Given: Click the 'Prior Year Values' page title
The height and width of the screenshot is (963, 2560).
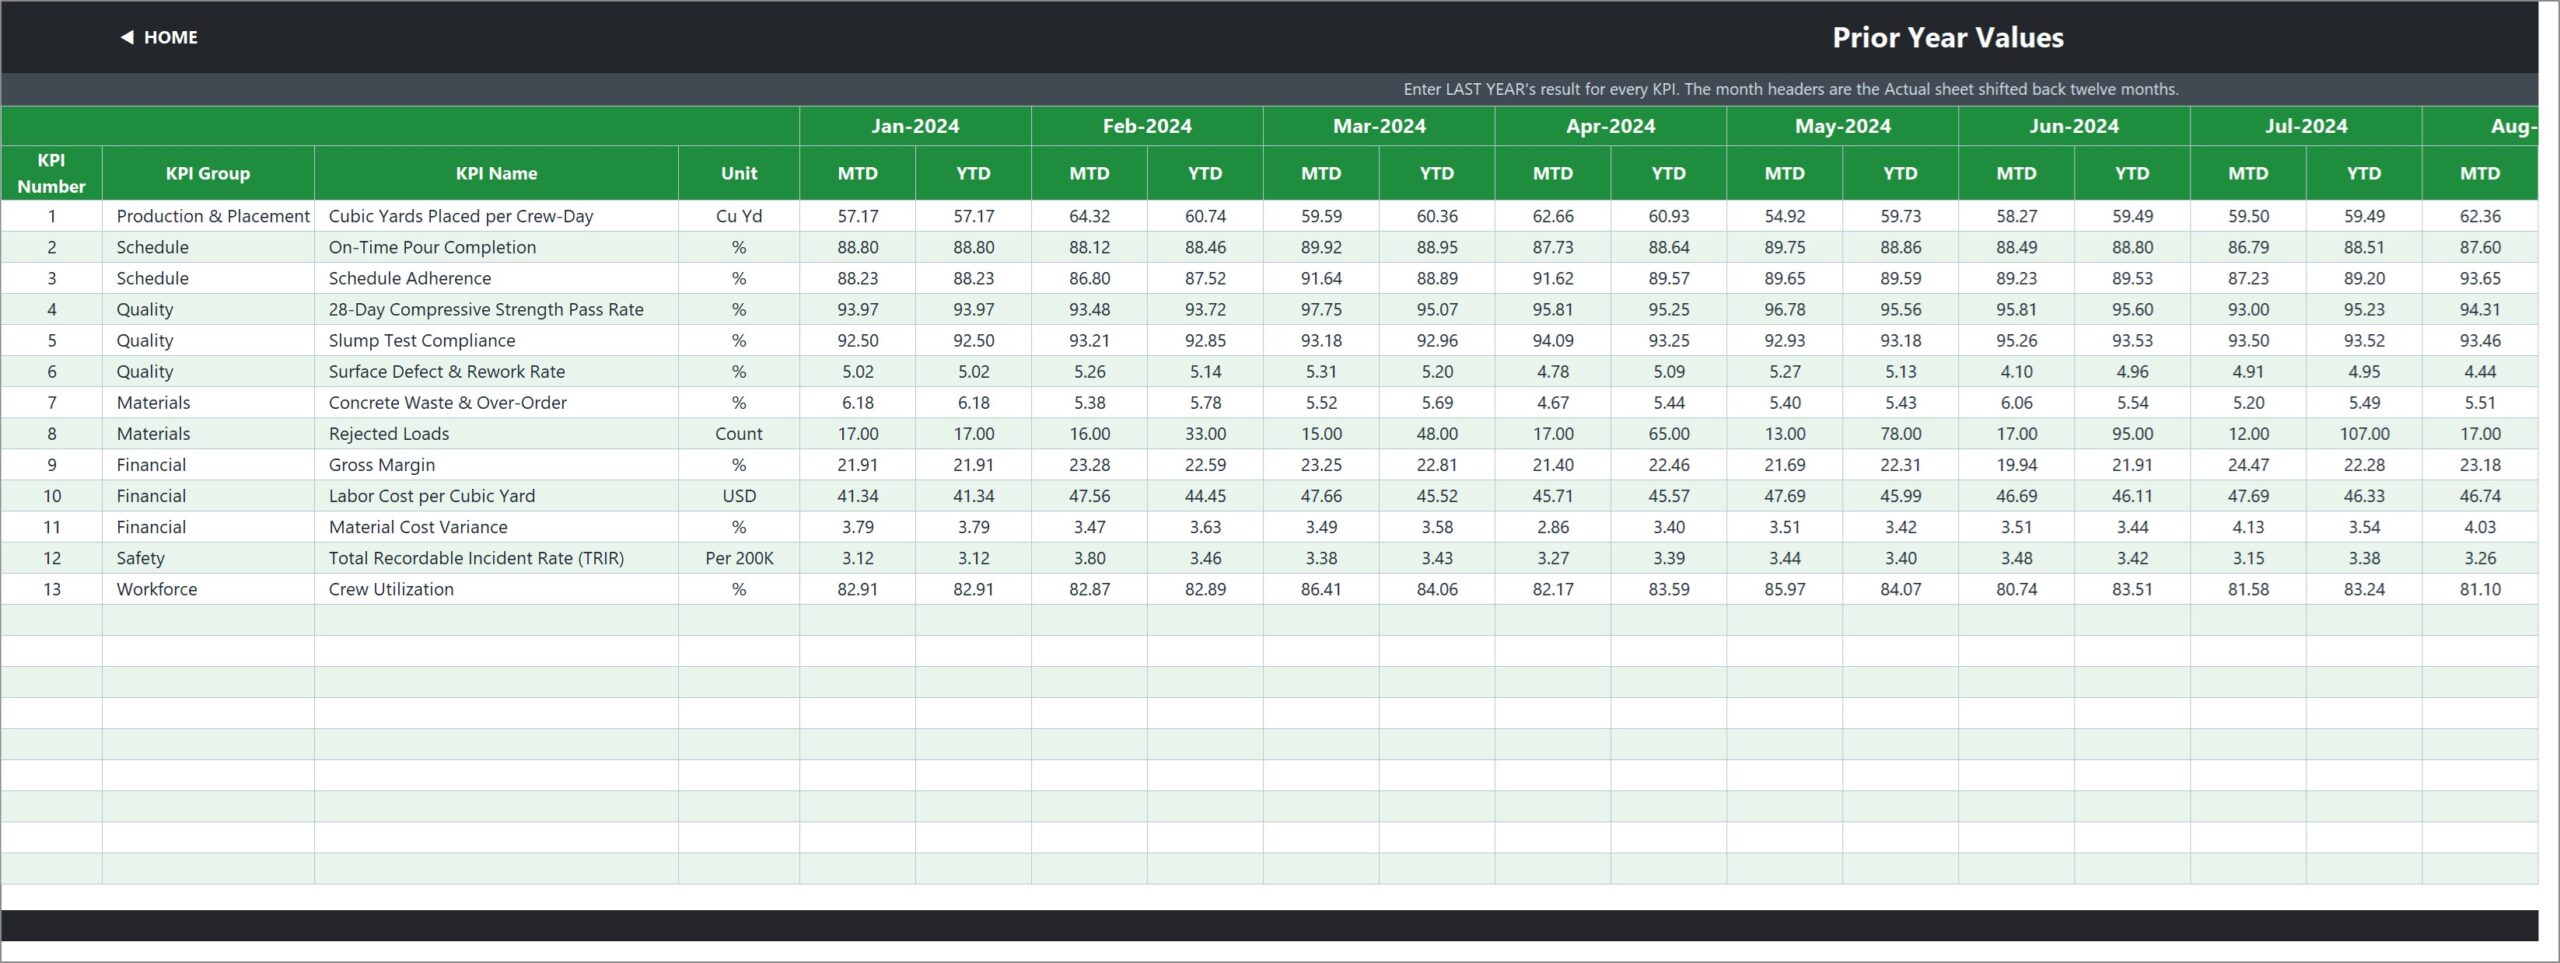Looking at the screenshot, I should (1947, 37).
